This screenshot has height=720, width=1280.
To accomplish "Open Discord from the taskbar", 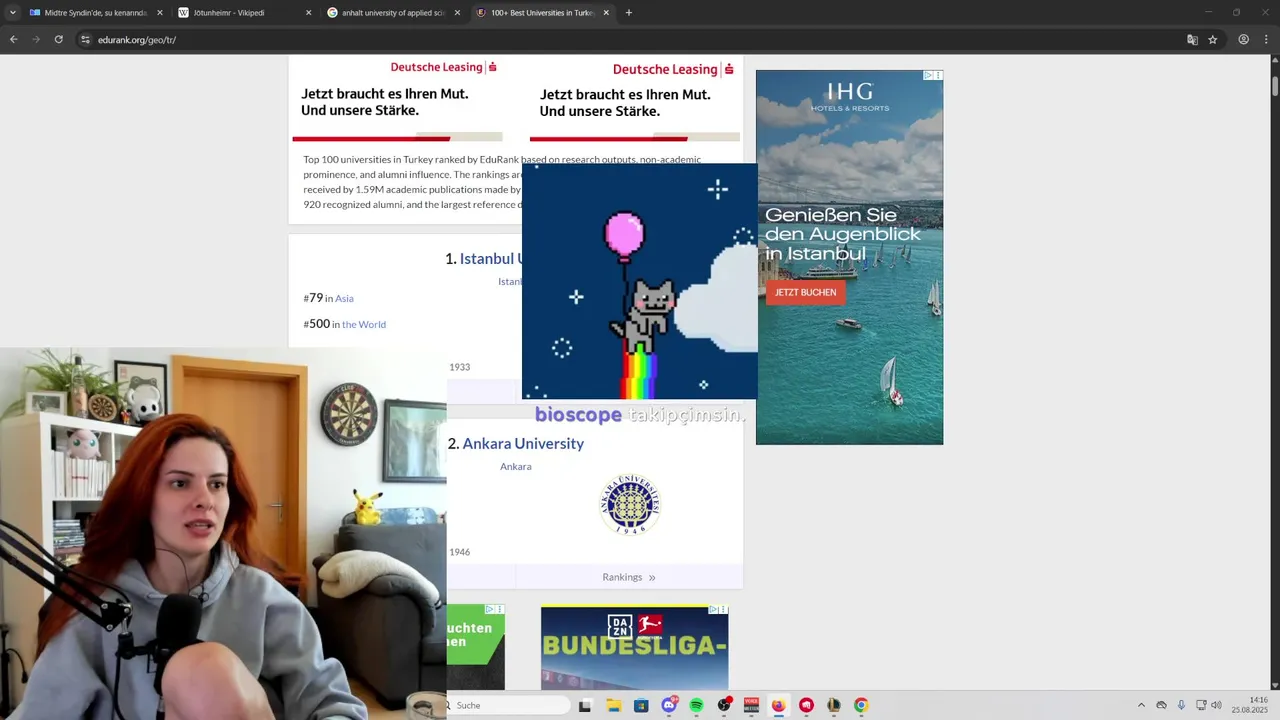I will coord(669,705).
